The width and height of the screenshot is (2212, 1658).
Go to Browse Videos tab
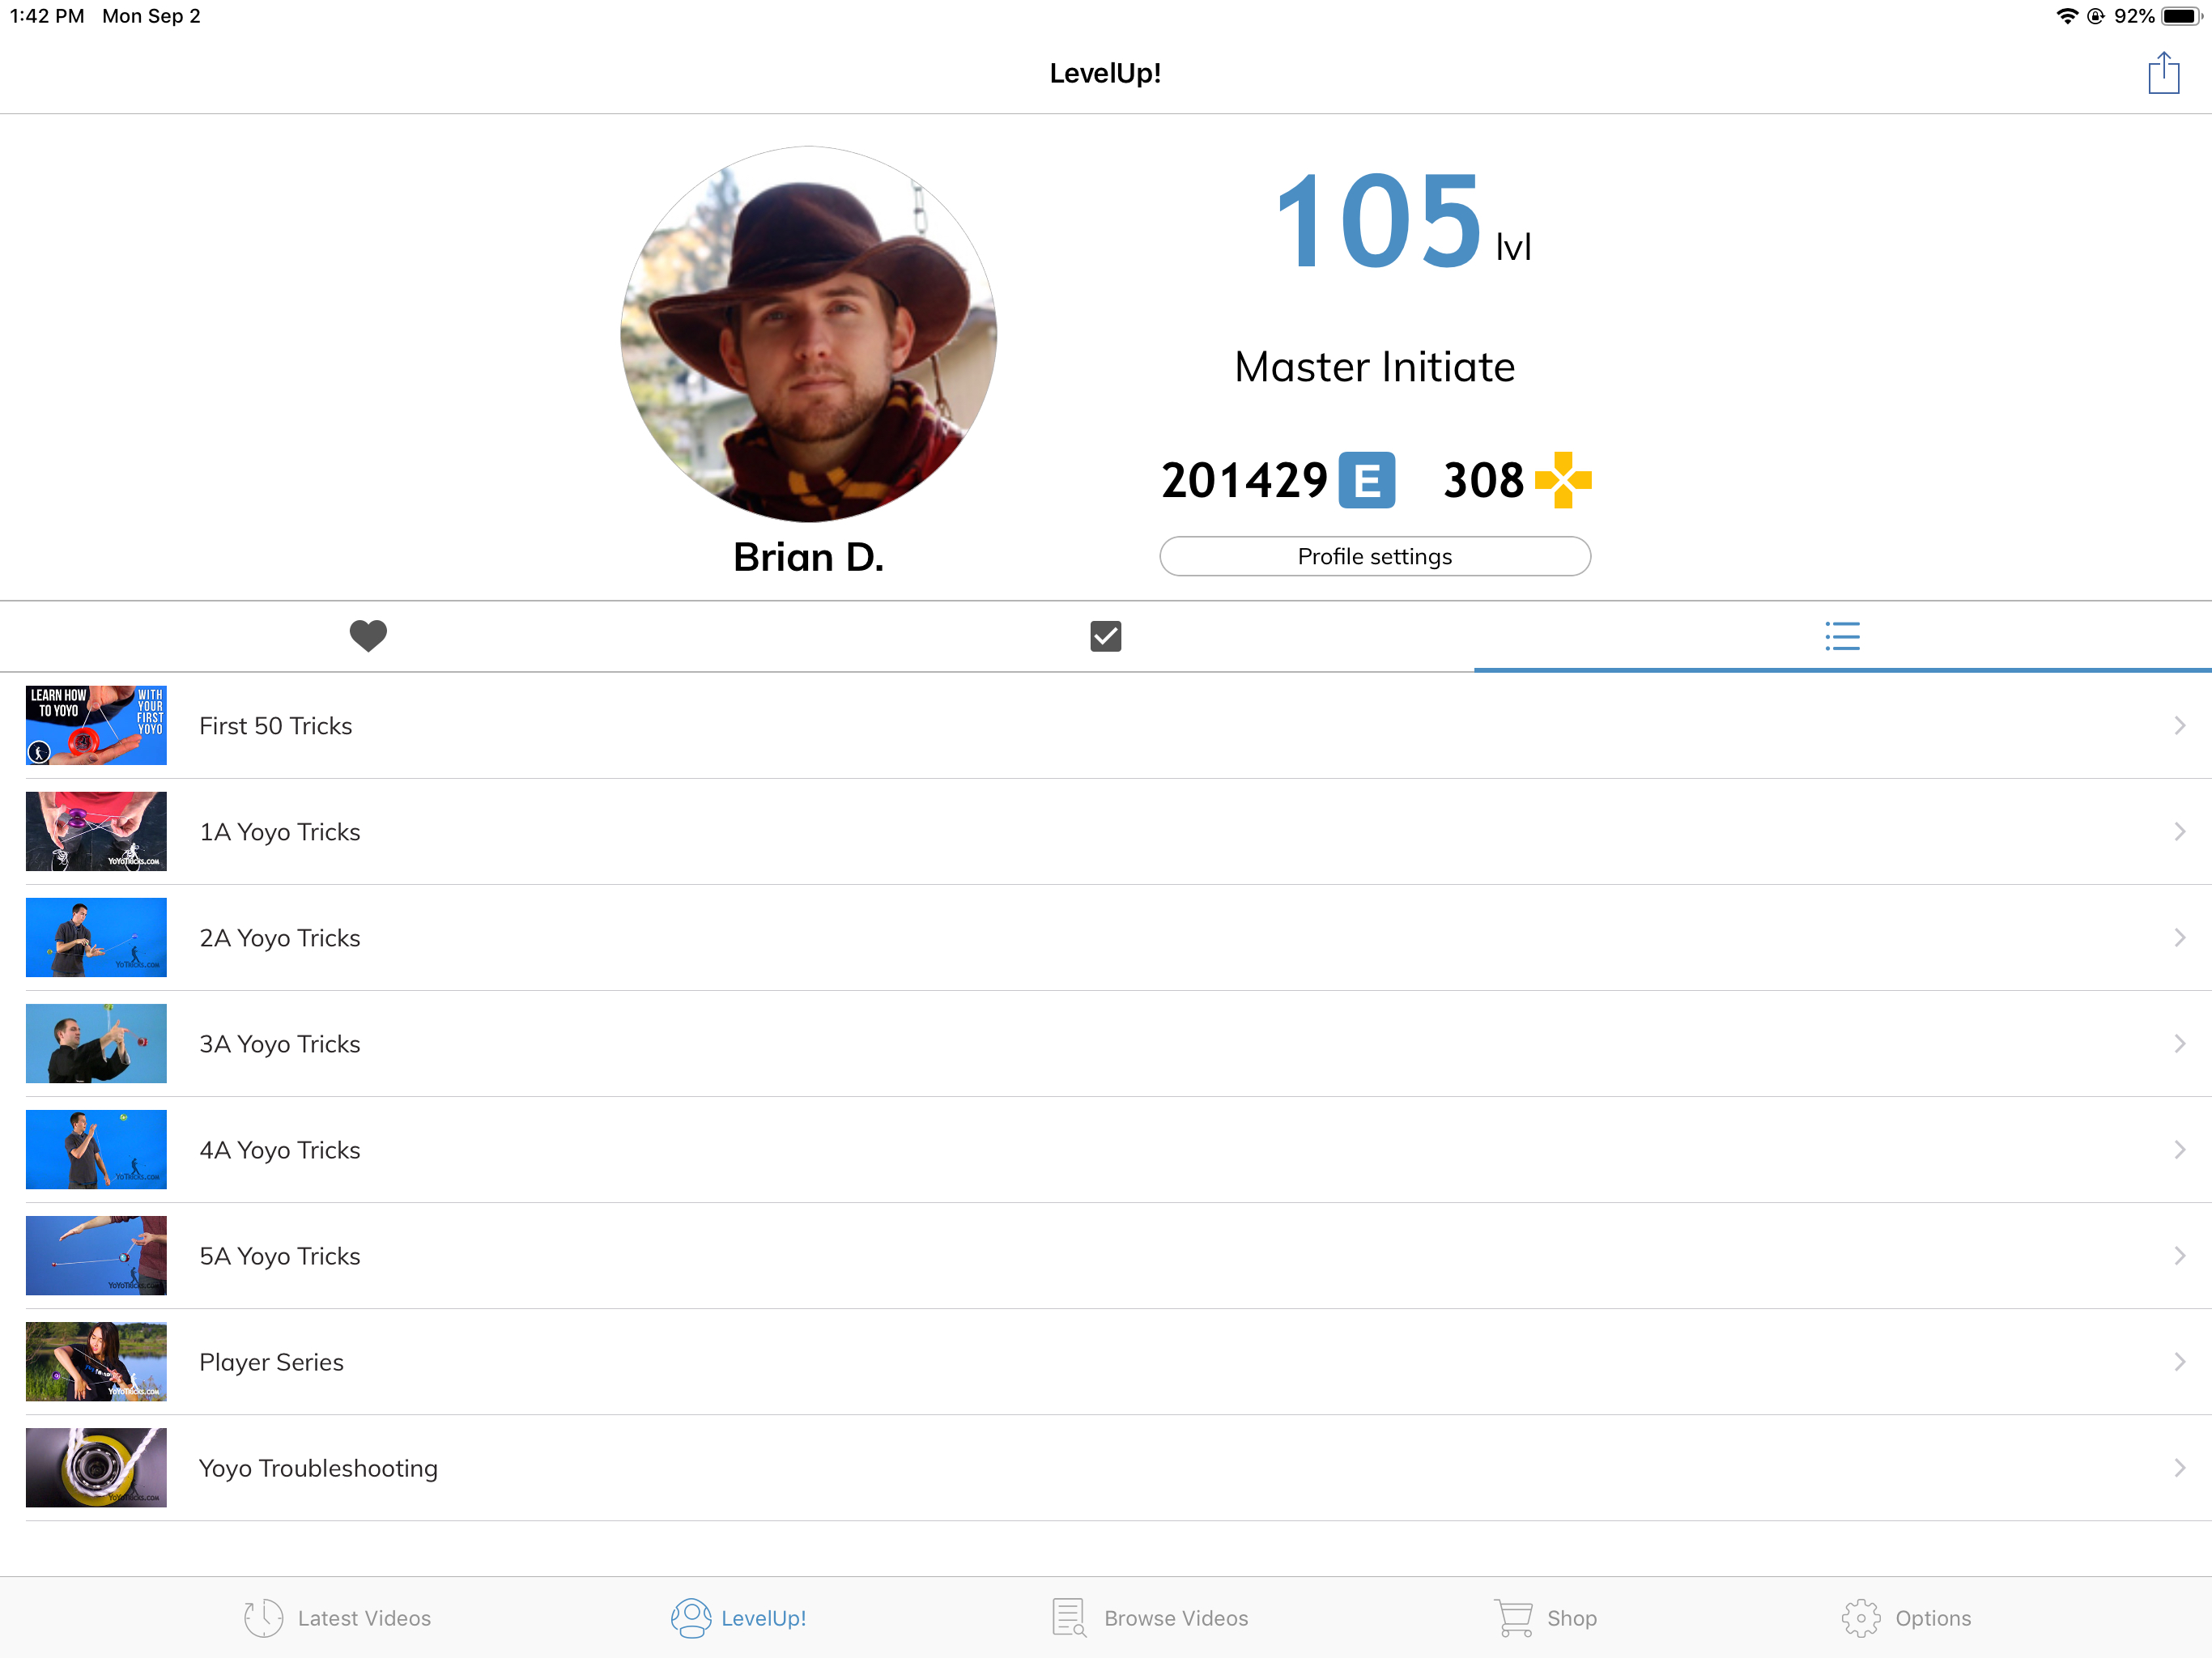pyautogui.click(x=1149, y=1617)
